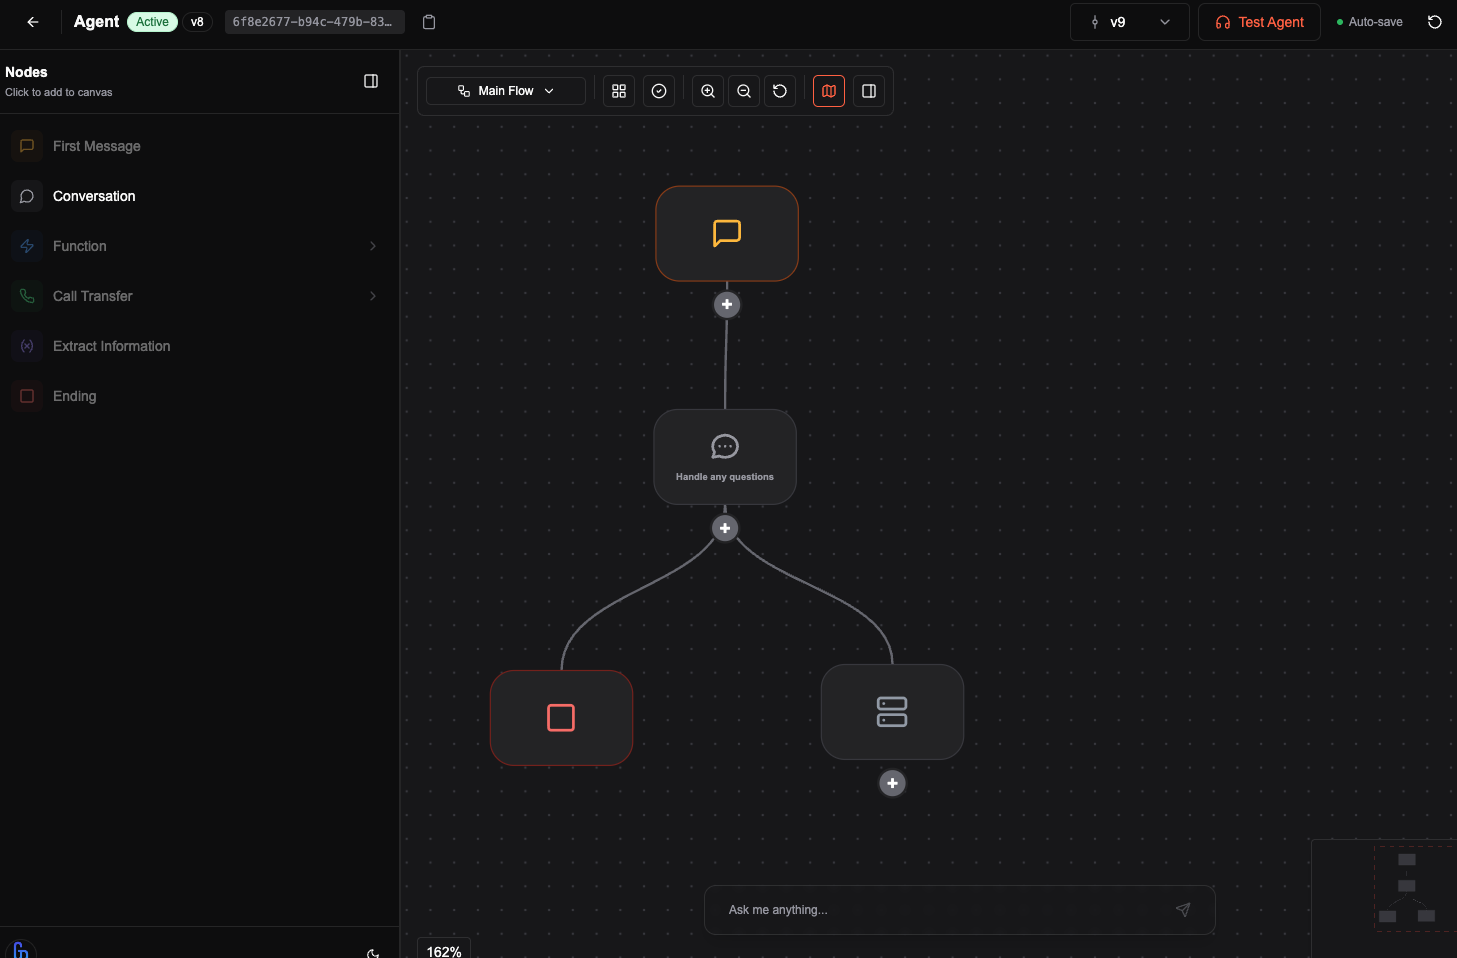Image resolution: width=1457 pixels, height=958 pixels.
Task: Select the zoom in tool
Action: click(x=707, y=91)
